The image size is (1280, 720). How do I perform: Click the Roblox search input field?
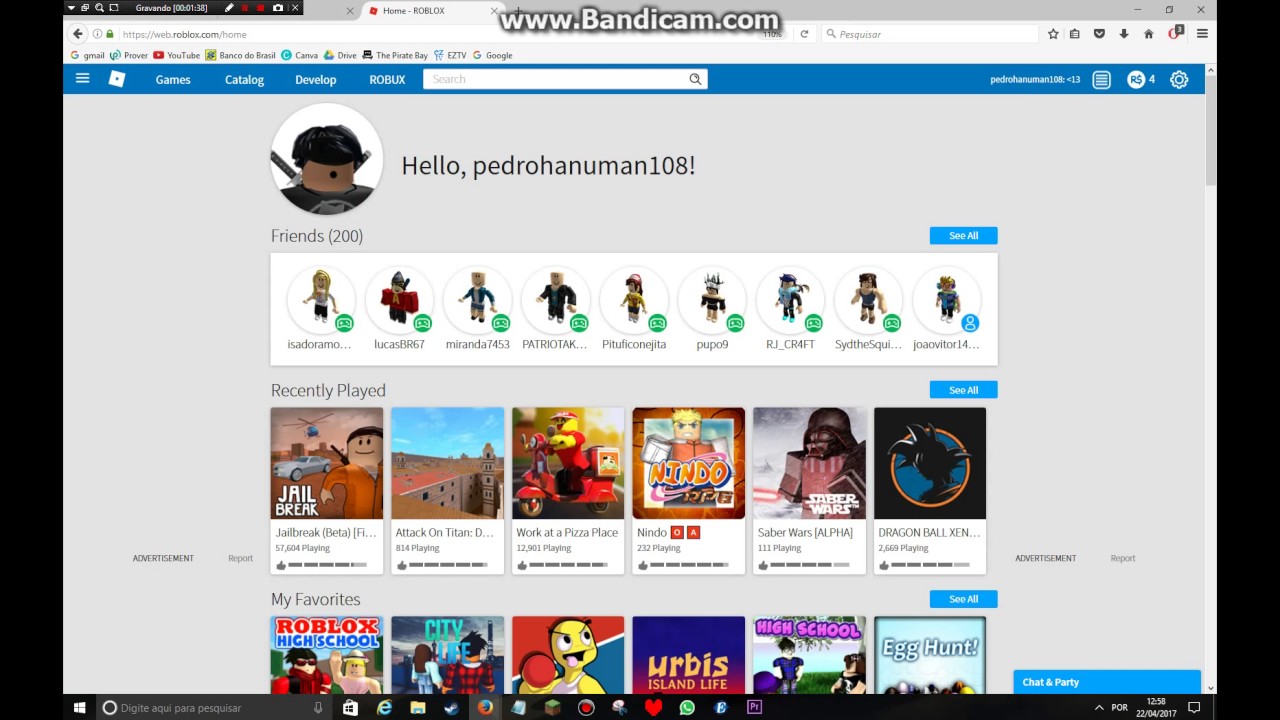(555, 79)
